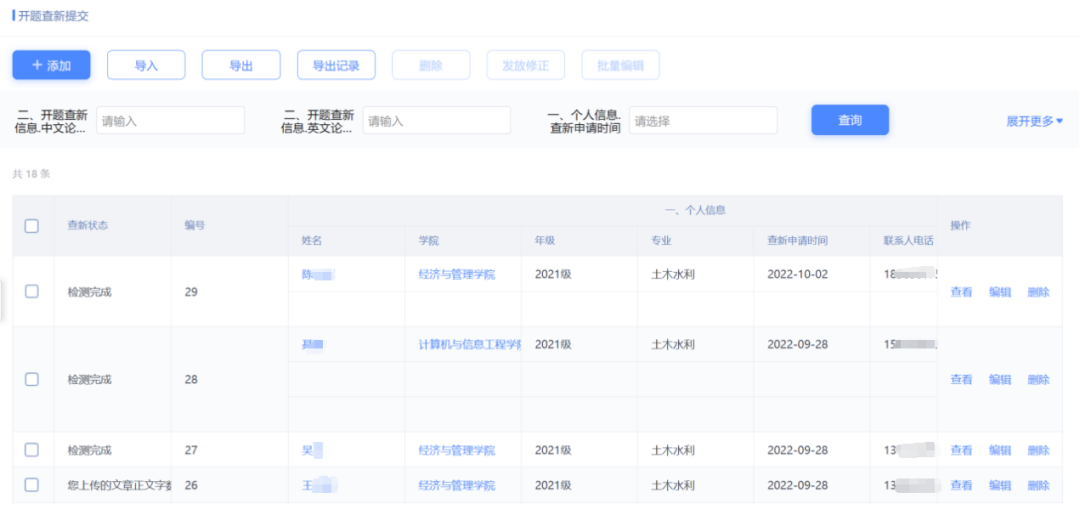Click the 开题查新提交 page title

click(53, 16)
